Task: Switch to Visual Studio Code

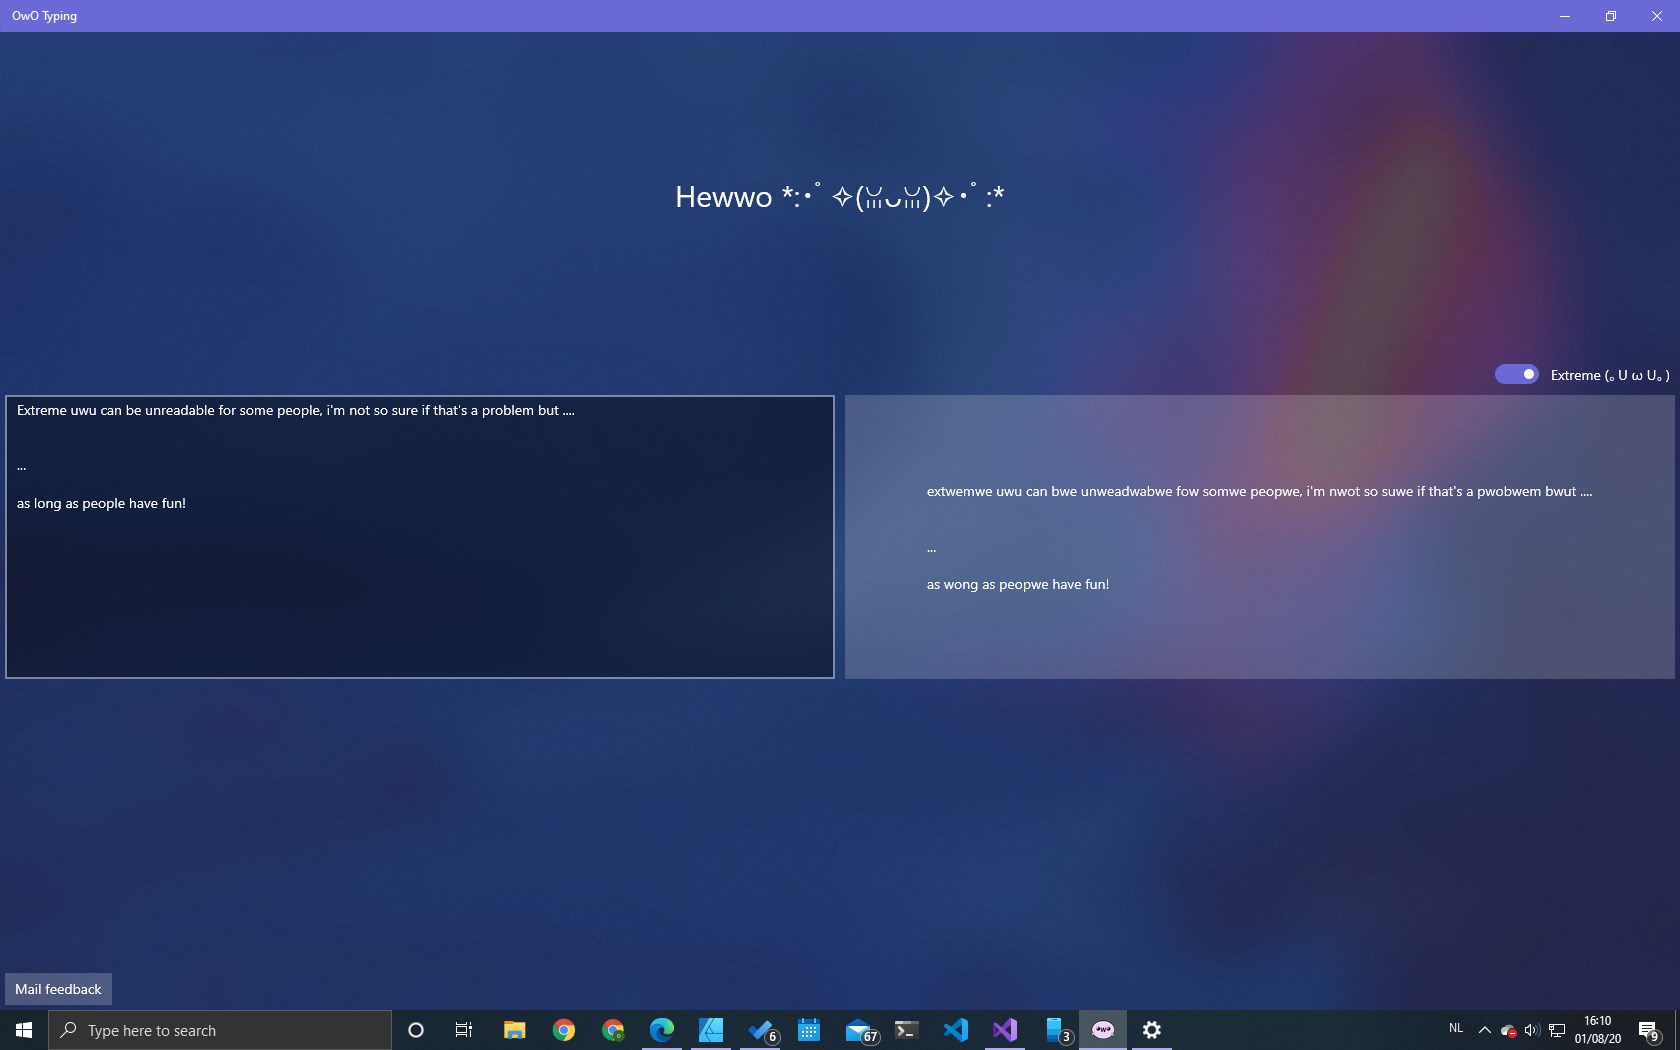Action: (956, 1030)
